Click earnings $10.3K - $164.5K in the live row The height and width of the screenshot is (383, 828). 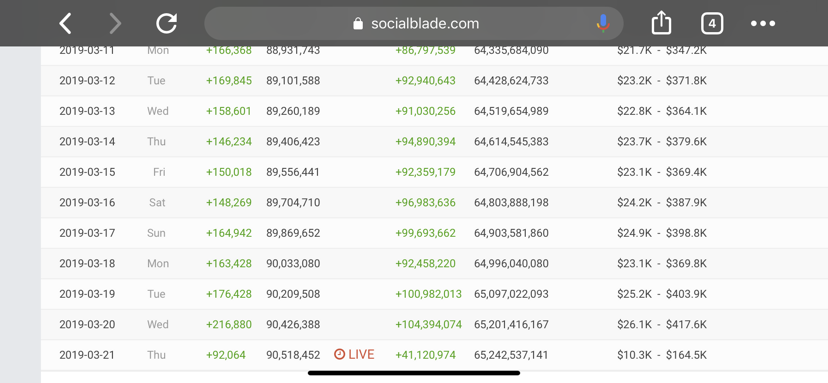coord(662,355)
